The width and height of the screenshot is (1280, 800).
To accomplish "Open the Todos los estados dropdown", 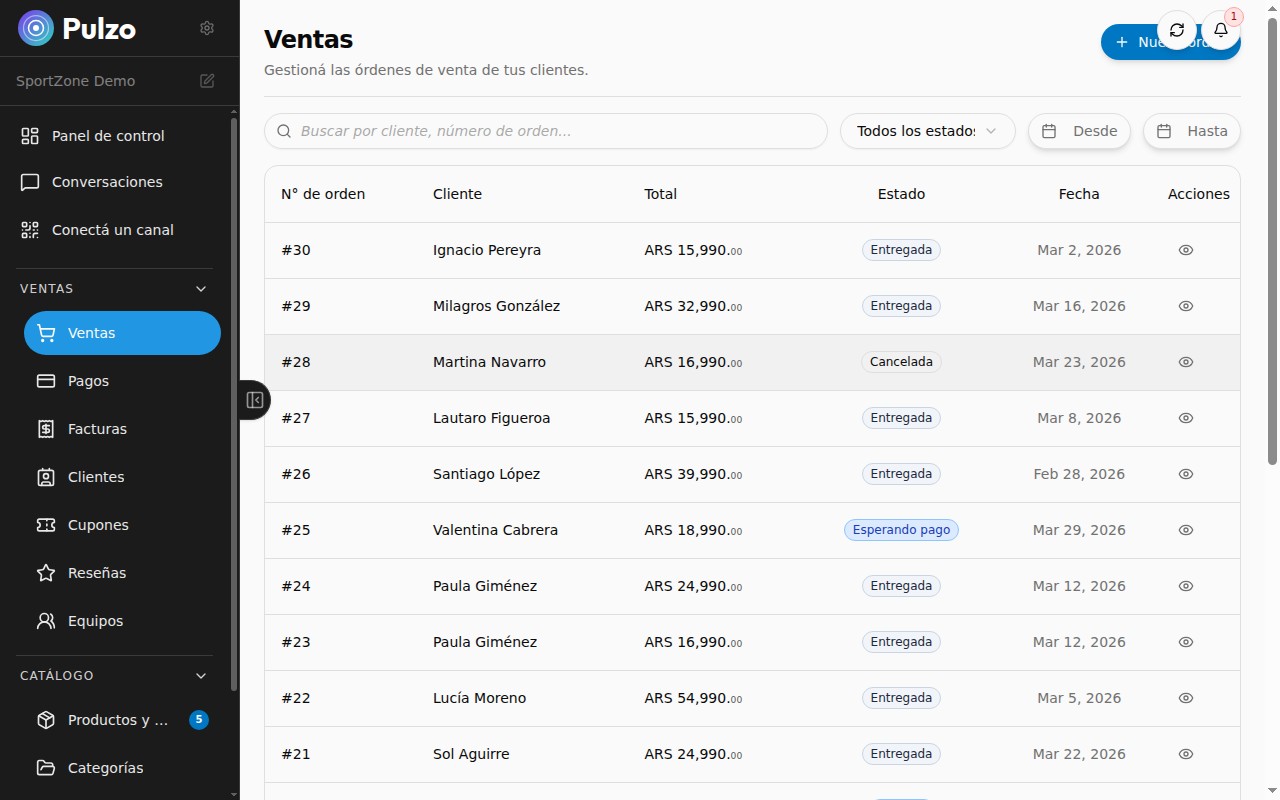I will point(927,131).
